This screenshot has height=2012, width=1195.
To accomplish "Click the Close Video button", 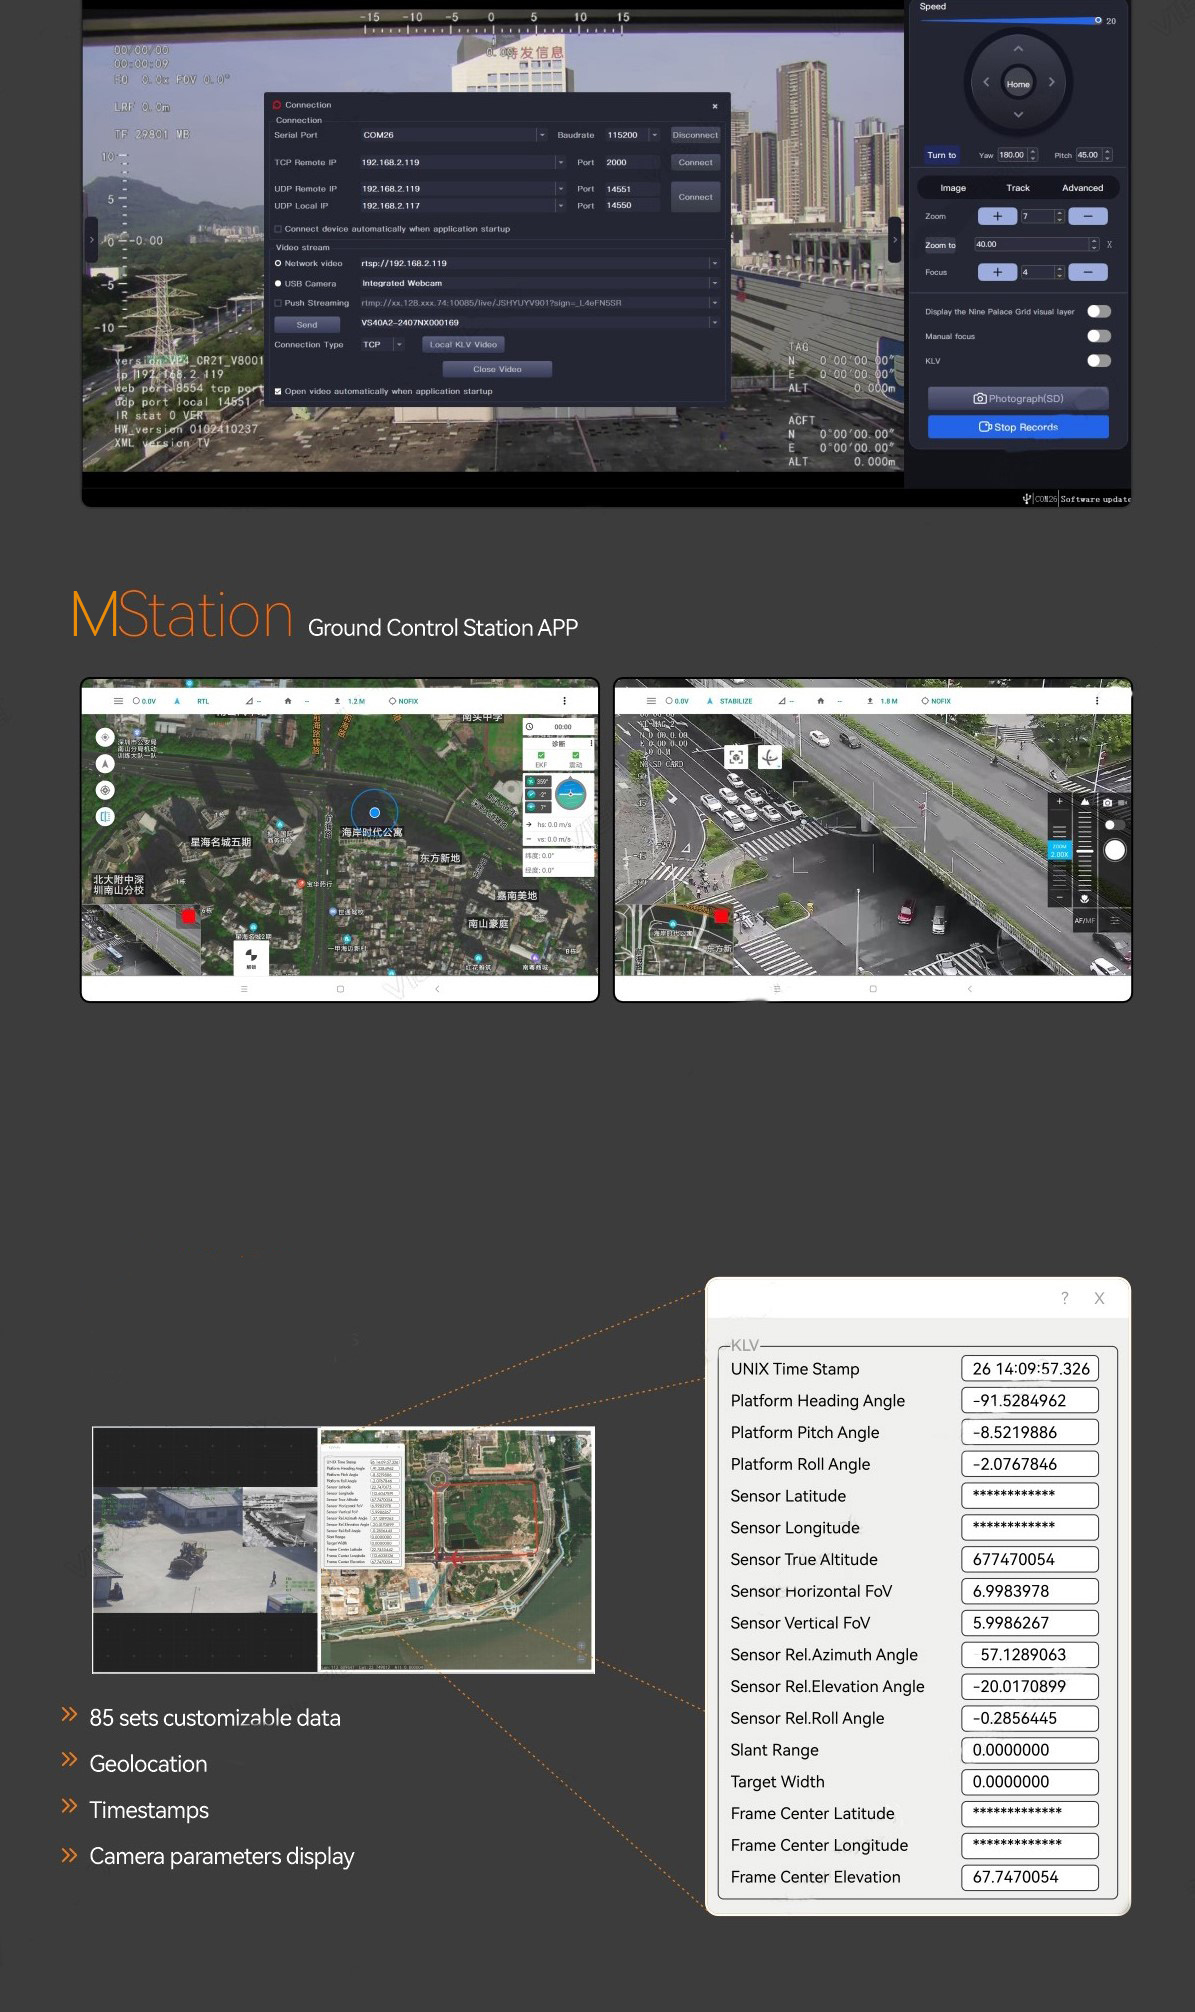I will point(497,369).
